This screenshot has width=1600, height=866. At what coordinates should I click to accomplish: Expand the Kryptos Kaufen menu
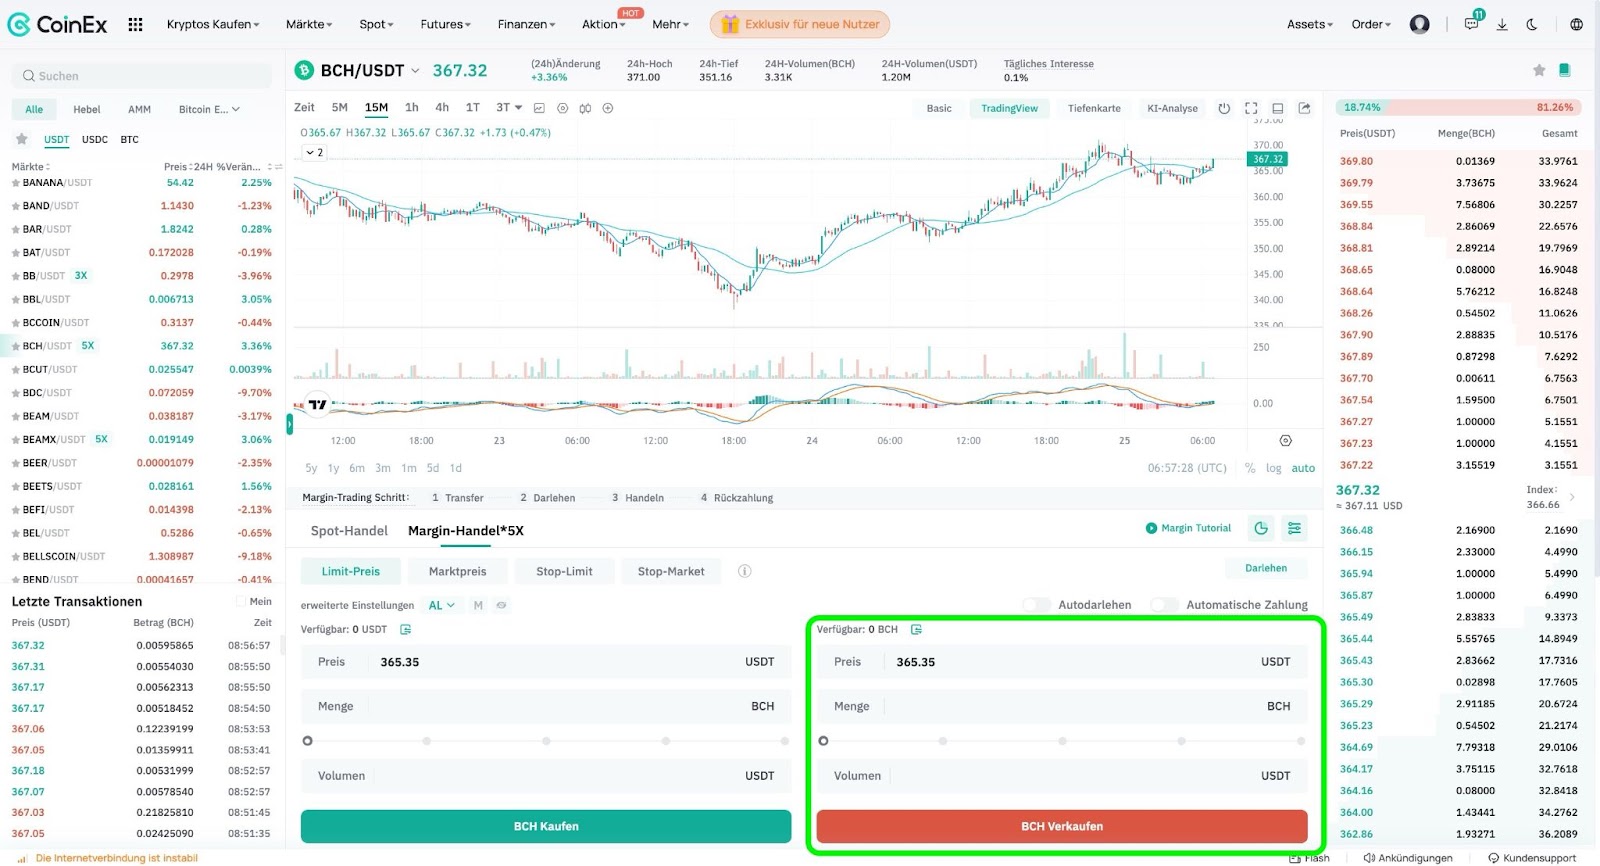click(x=213, y=24)
